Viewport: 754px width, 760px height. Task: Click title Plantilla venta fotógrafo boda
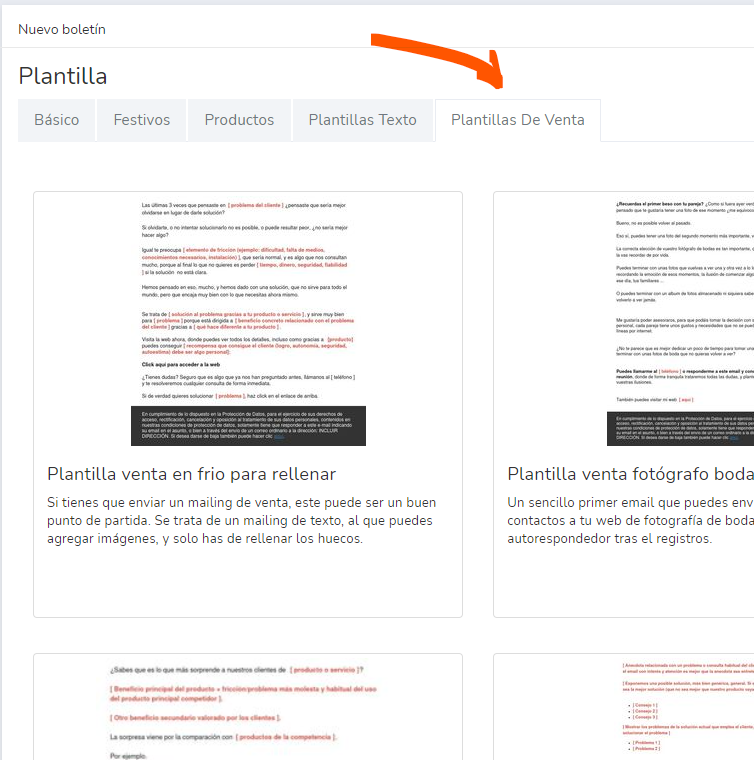tap(630, 474)
